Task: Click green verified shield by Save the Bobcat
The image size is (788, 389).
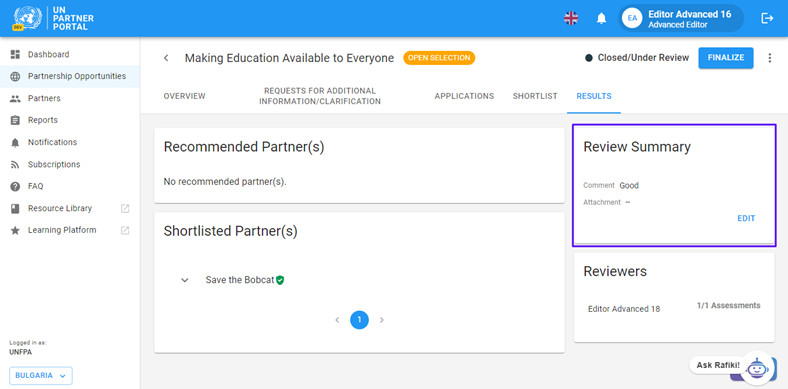Action: [x=280, y=280]
